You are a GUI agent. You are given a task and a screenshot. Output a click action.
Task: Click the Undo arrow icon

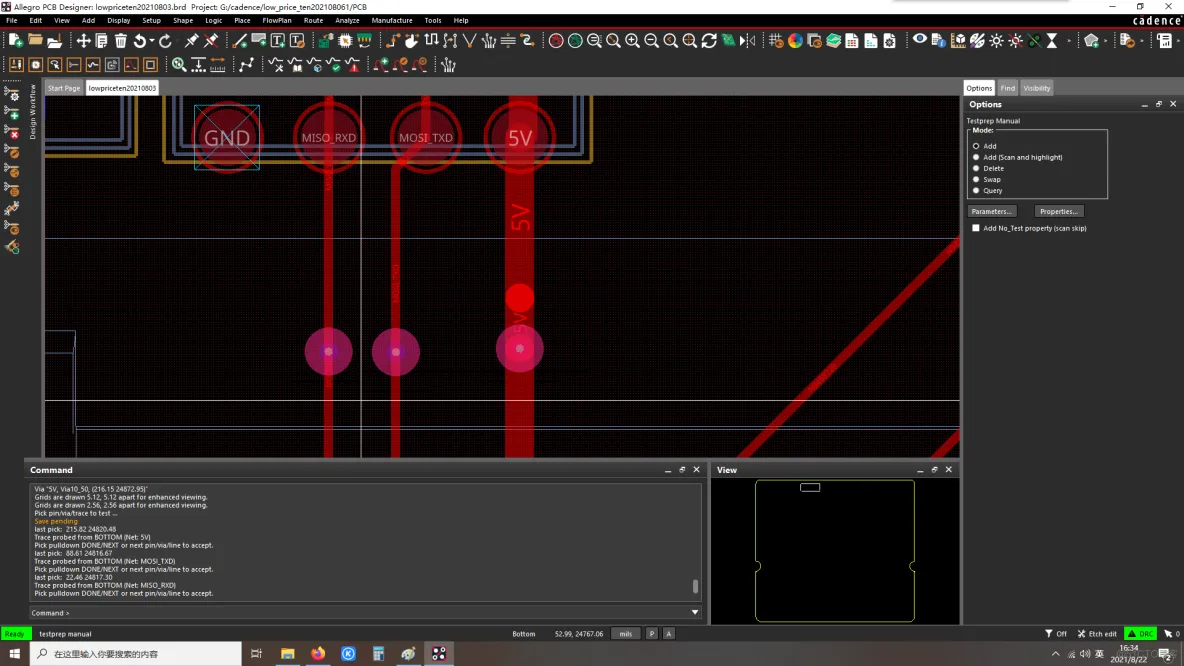[140, 41]
